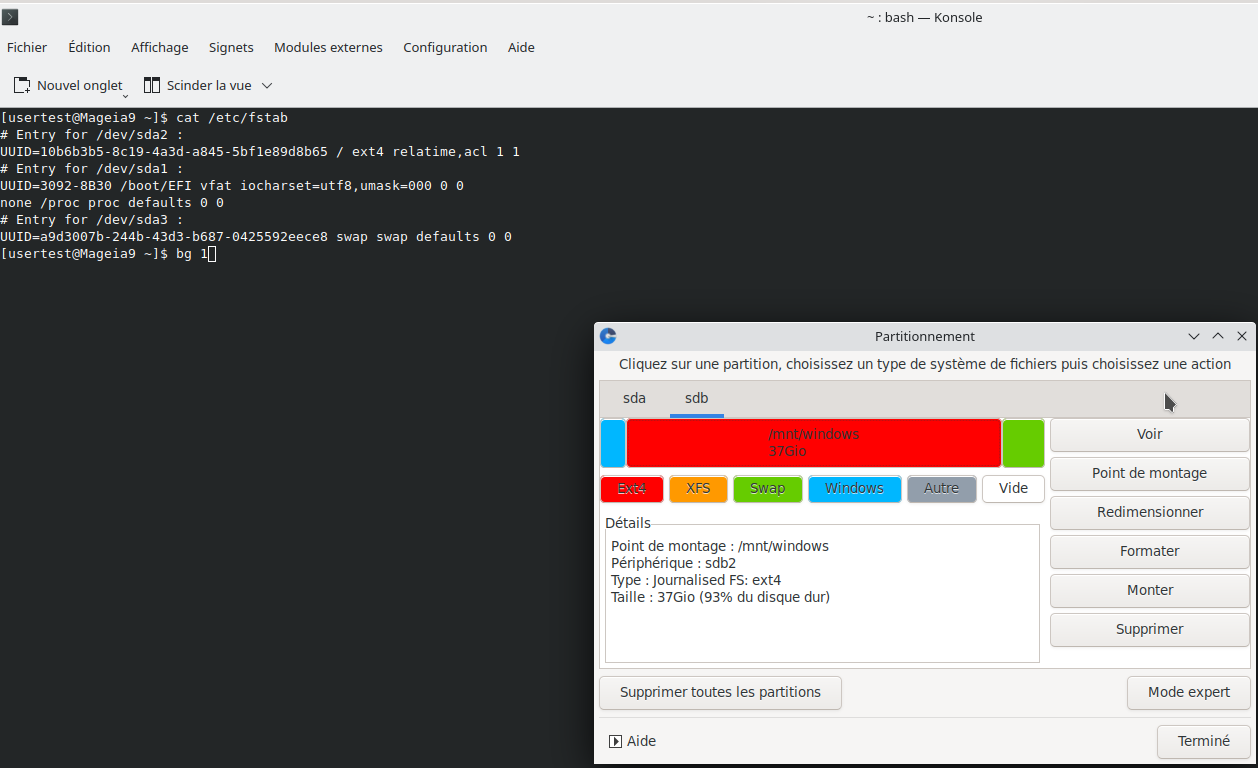
Task: Choose the Ext4 filesystem type button
Action: click(632, 489)
